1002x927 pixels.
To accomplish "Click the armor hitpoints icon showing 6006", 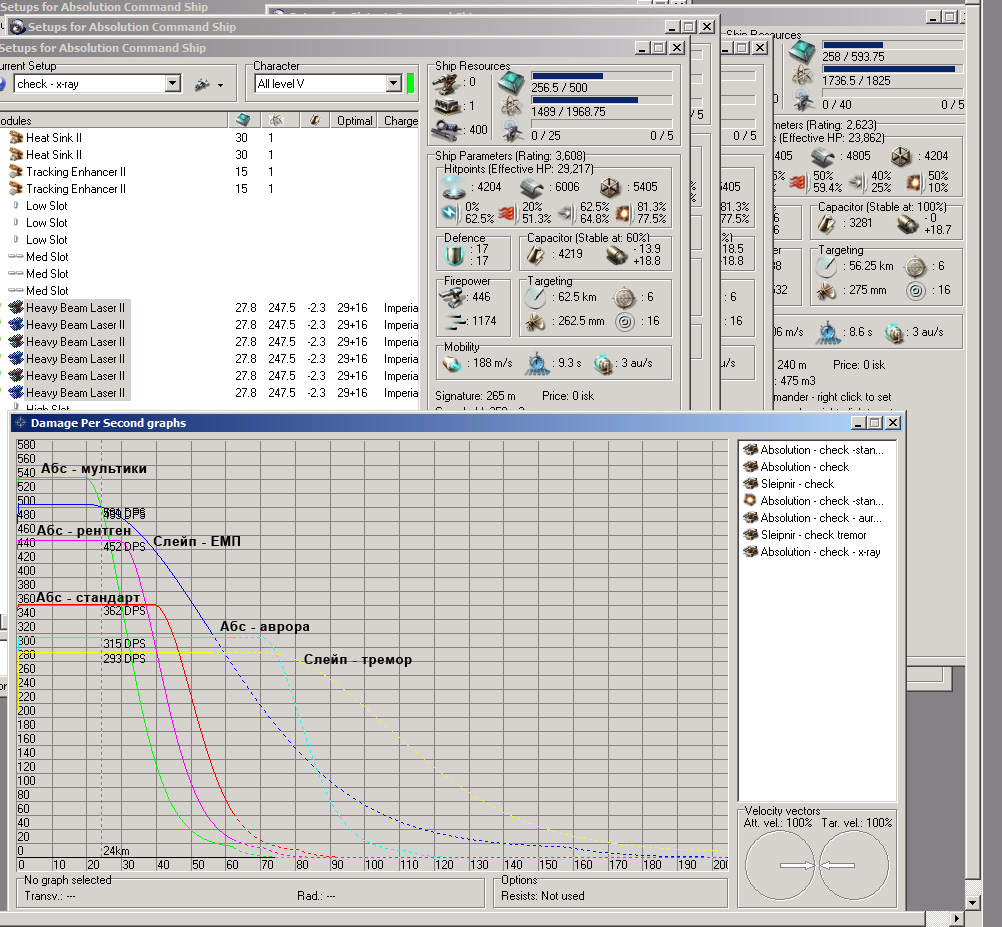I will point(532,187).
